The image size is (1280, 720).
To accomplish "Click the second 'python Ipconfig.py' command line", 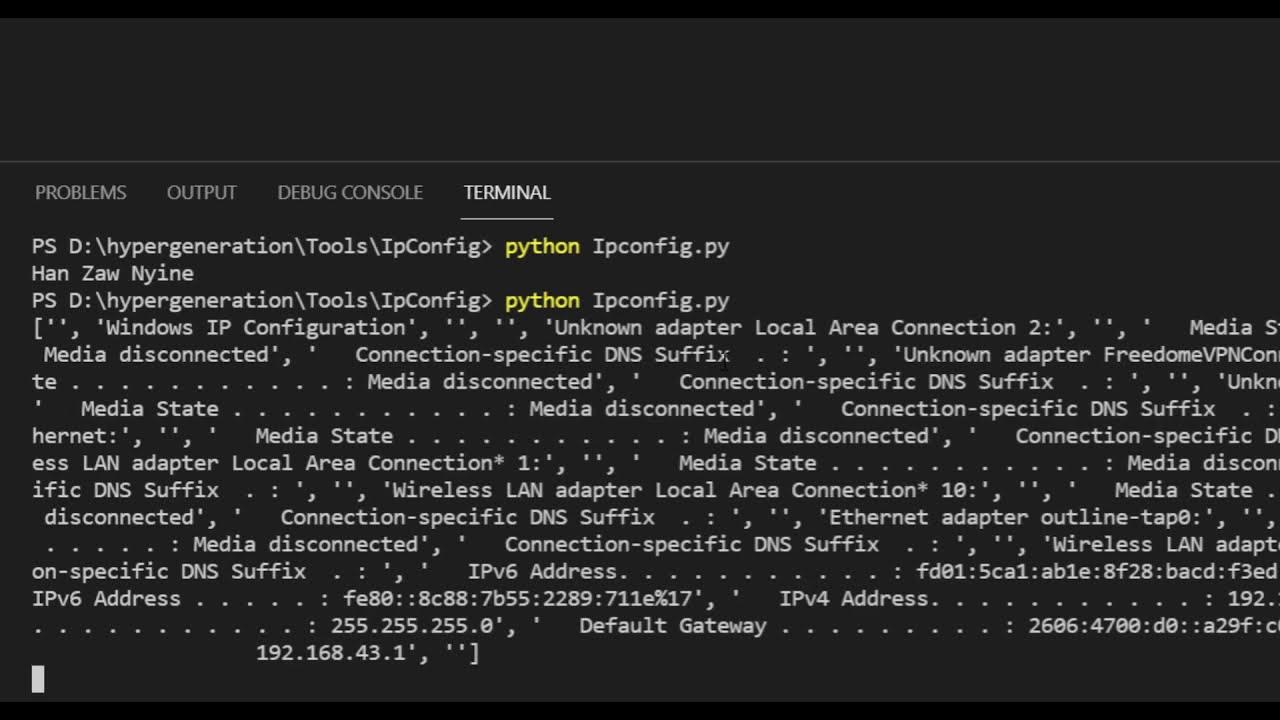I will click(617, 300).
